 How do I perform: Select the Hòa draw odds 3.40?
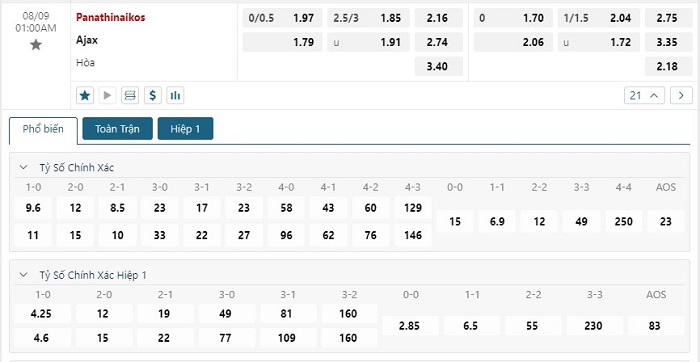[438, 67]
